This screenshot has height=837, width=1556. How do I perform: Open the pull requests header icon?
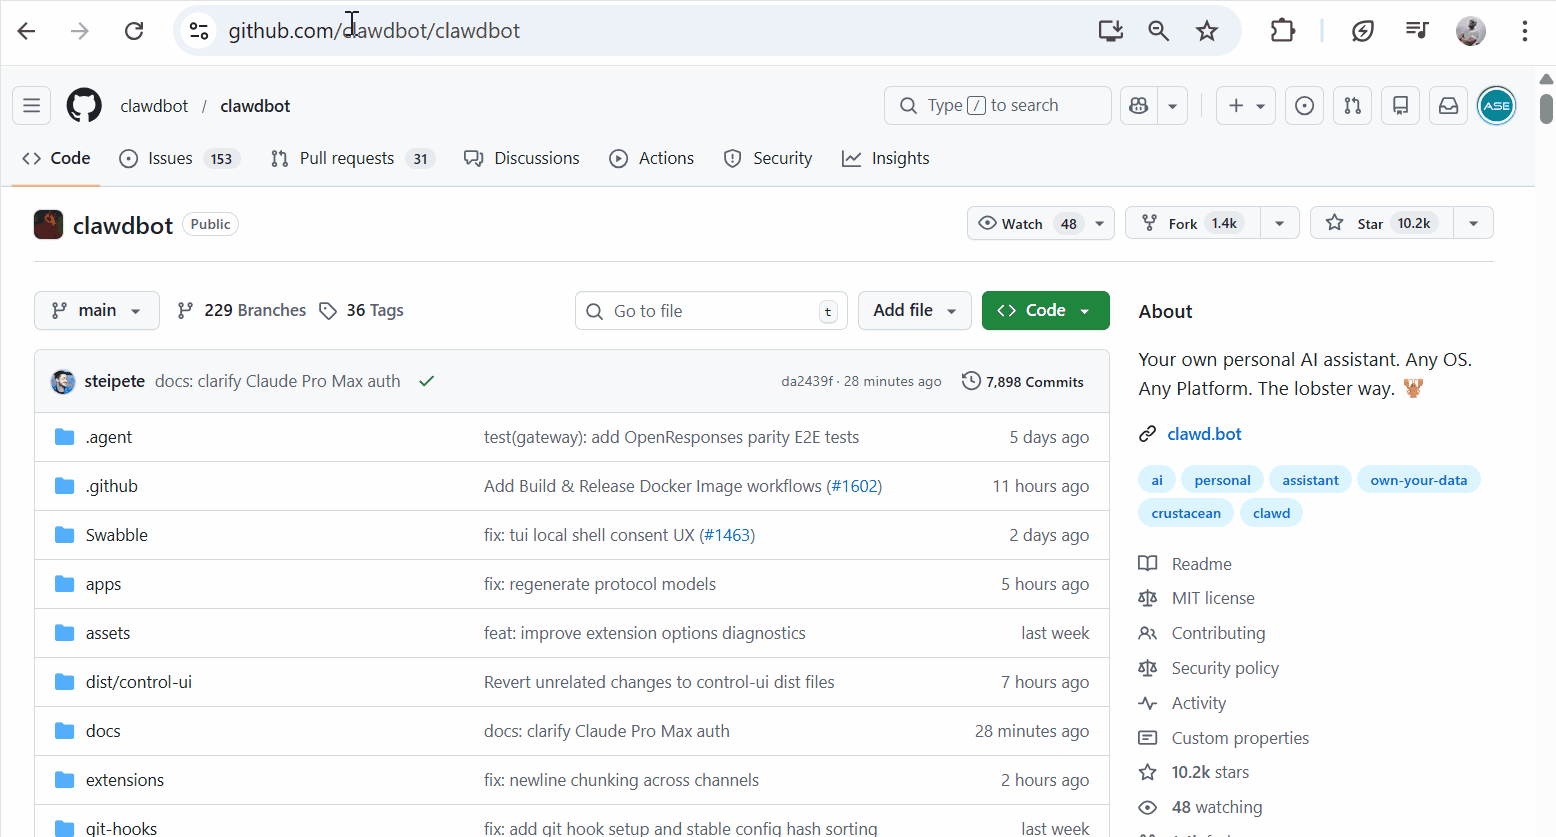pos(1352,105)
